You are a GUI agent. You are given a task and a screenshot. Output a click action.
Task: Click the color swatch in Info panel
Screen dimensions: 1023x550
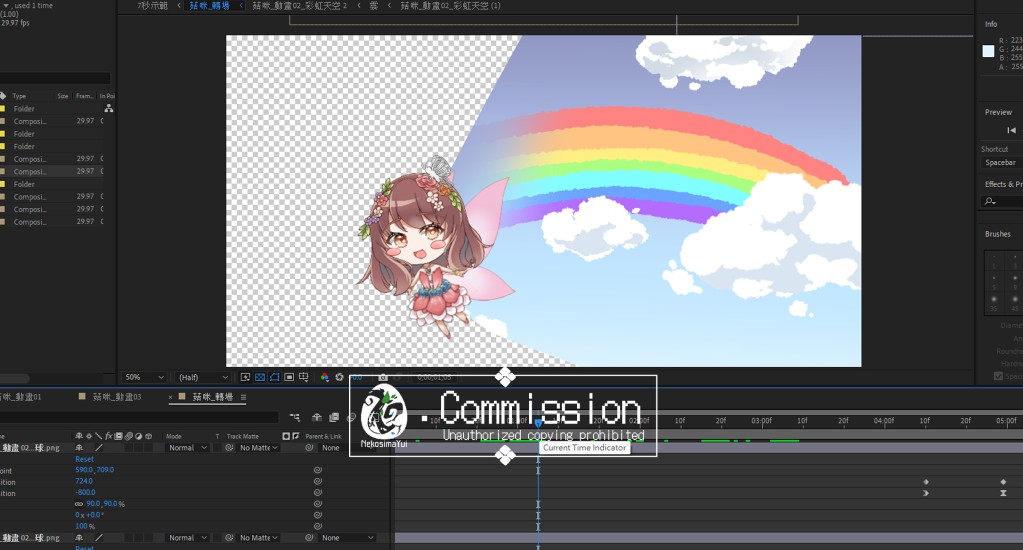click(x=989, y=51)
